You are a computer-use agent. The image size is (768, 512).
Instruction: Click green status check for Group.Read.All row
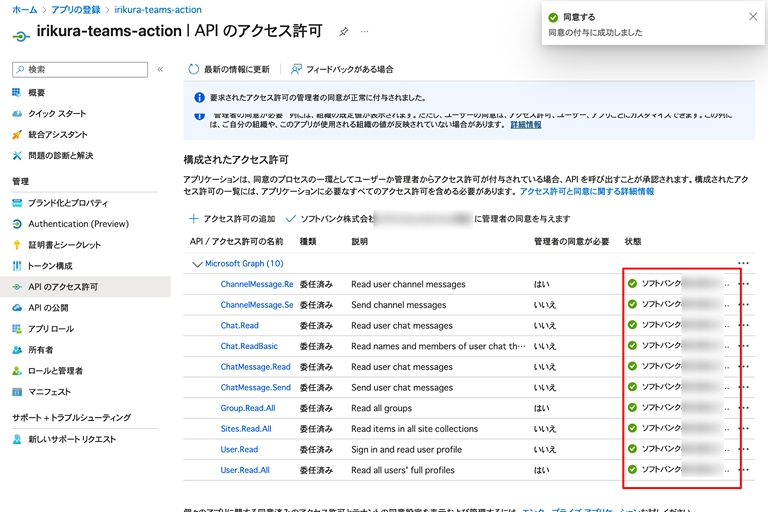click(632, 407)
